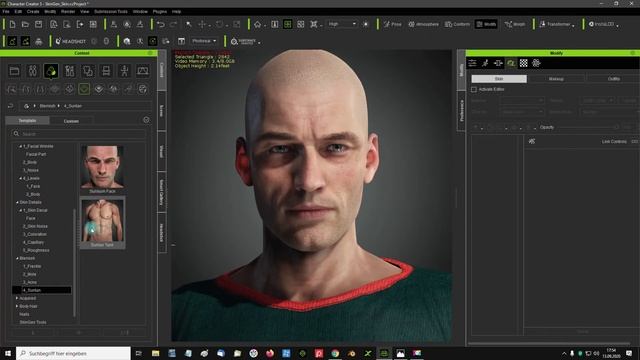Image resolution: width=640 pixels, height=360 pixels.
Task: Open the highlighted SkinGen category icon
Action: coord(51,71)
